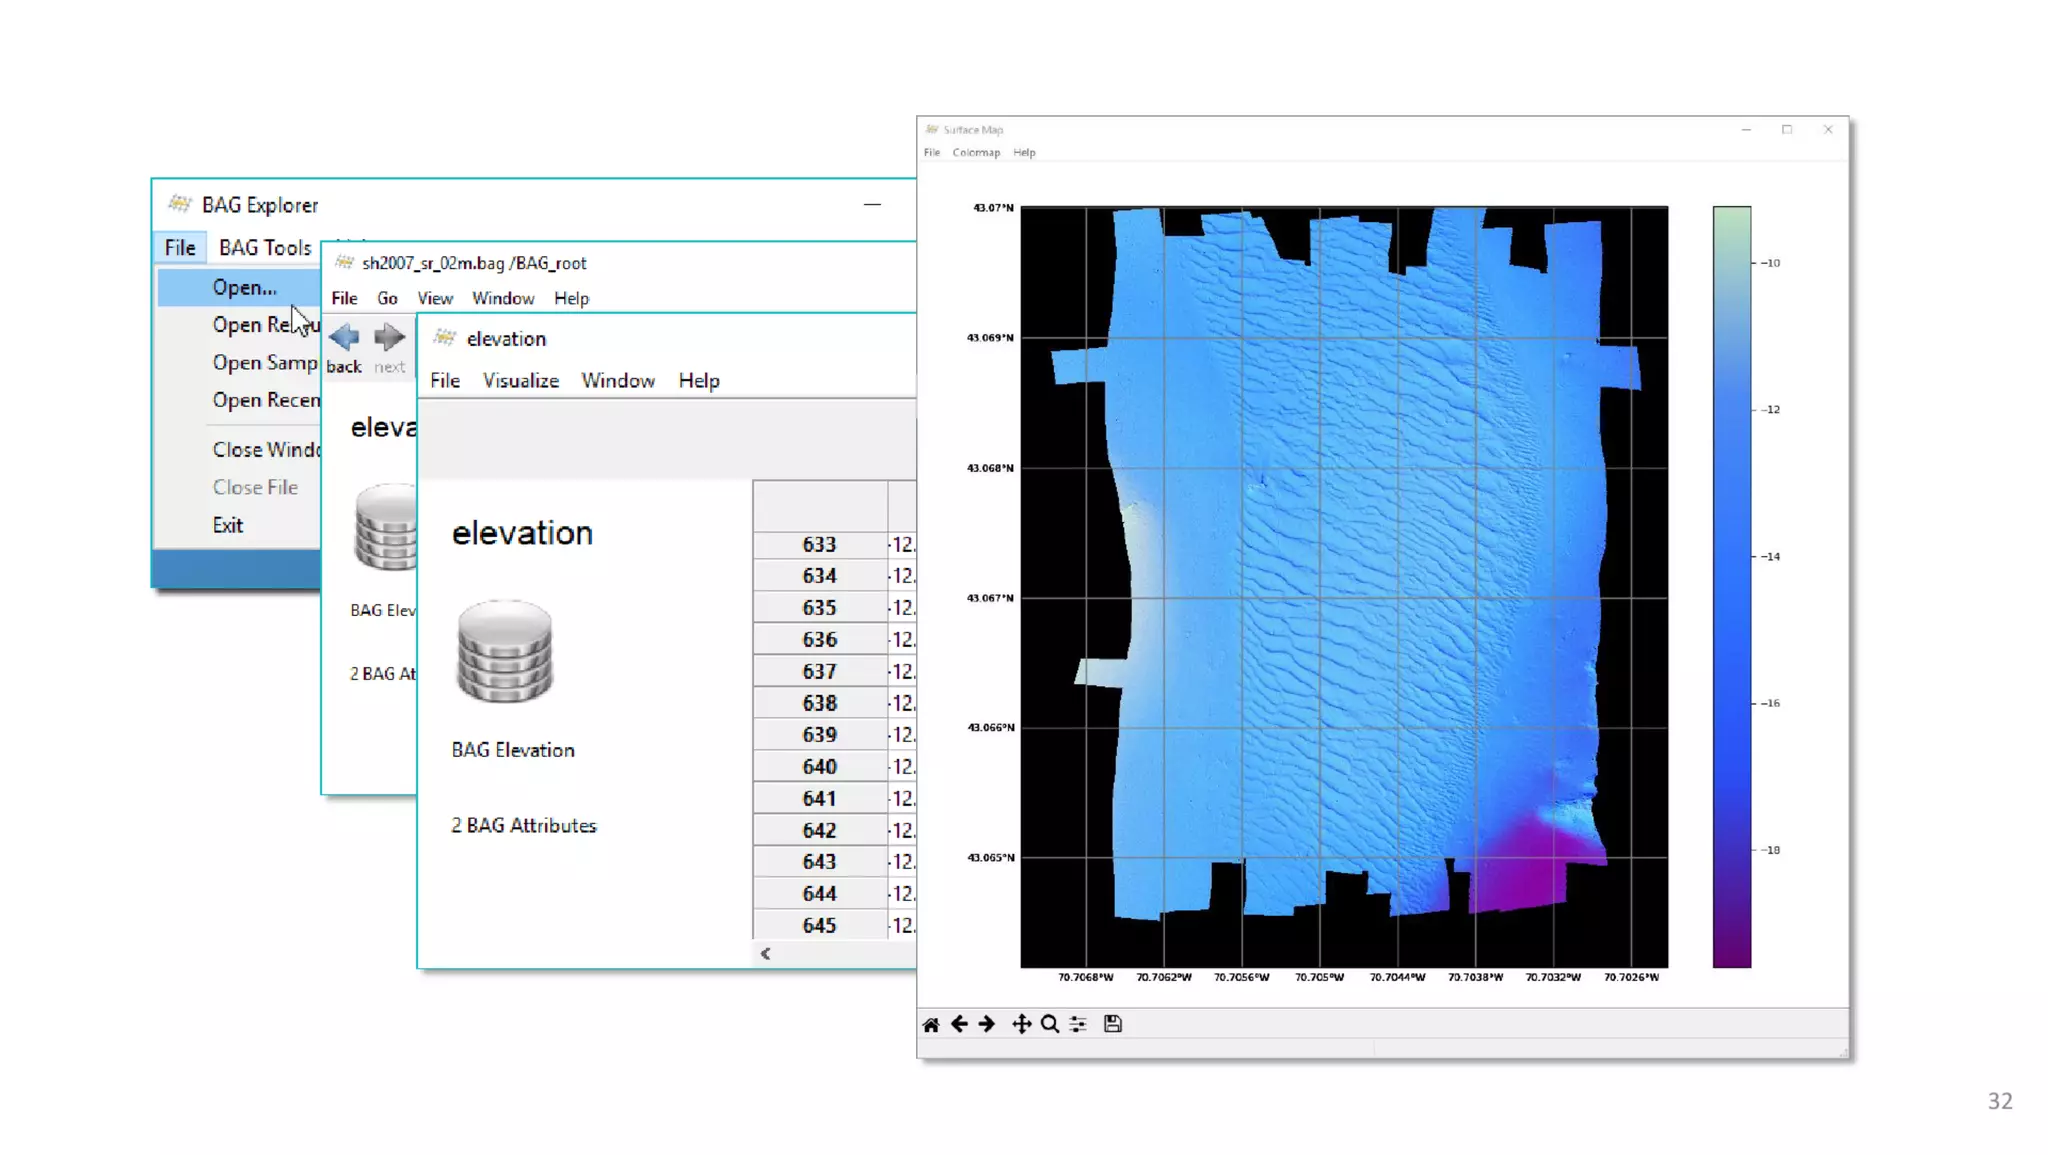
Task: Open the Go menu in BAG_root window
Action: click(387, 299)
